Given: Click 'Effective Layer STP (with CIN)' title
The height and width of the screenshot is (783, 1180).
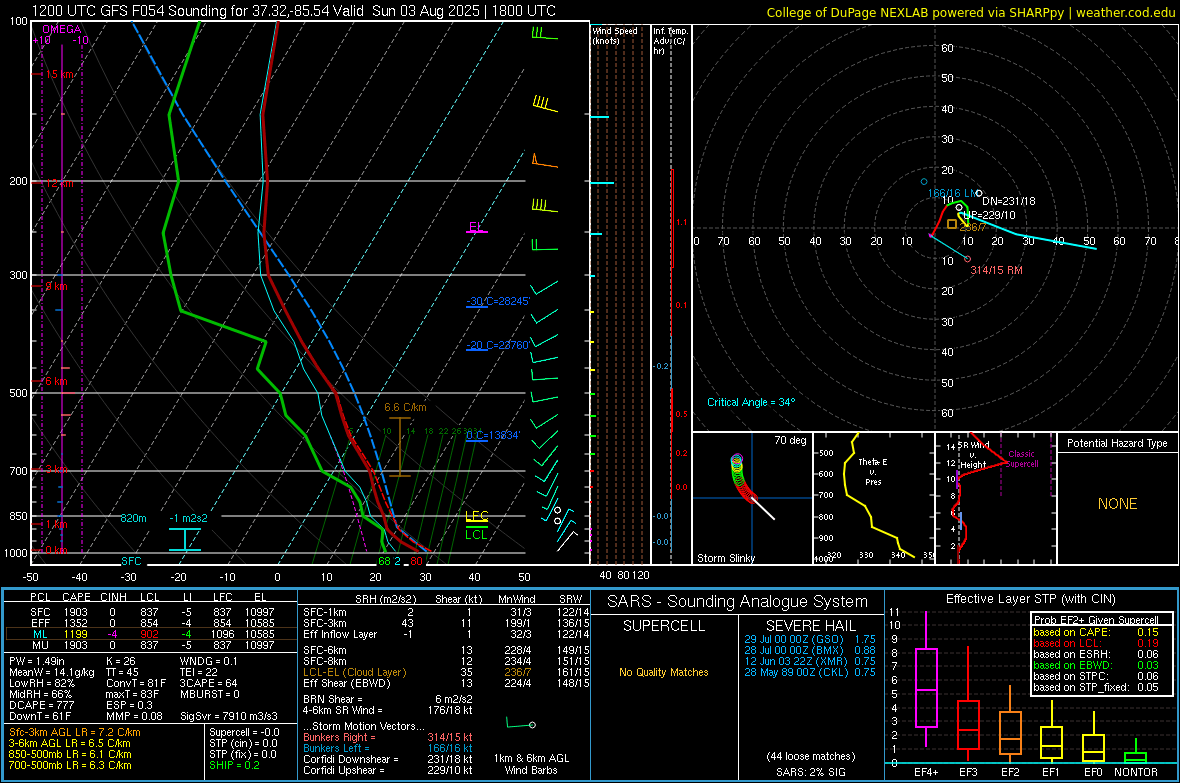Looking at the screenshot, I should pyautogui.click(x=1030, y=599).
